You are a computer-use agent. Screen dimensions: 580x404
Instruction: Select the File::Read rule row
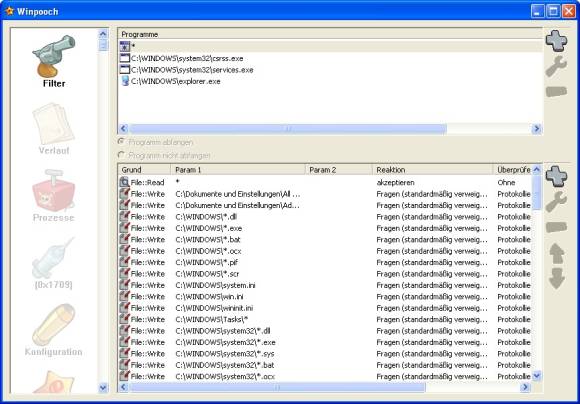(x=325, y=182)
